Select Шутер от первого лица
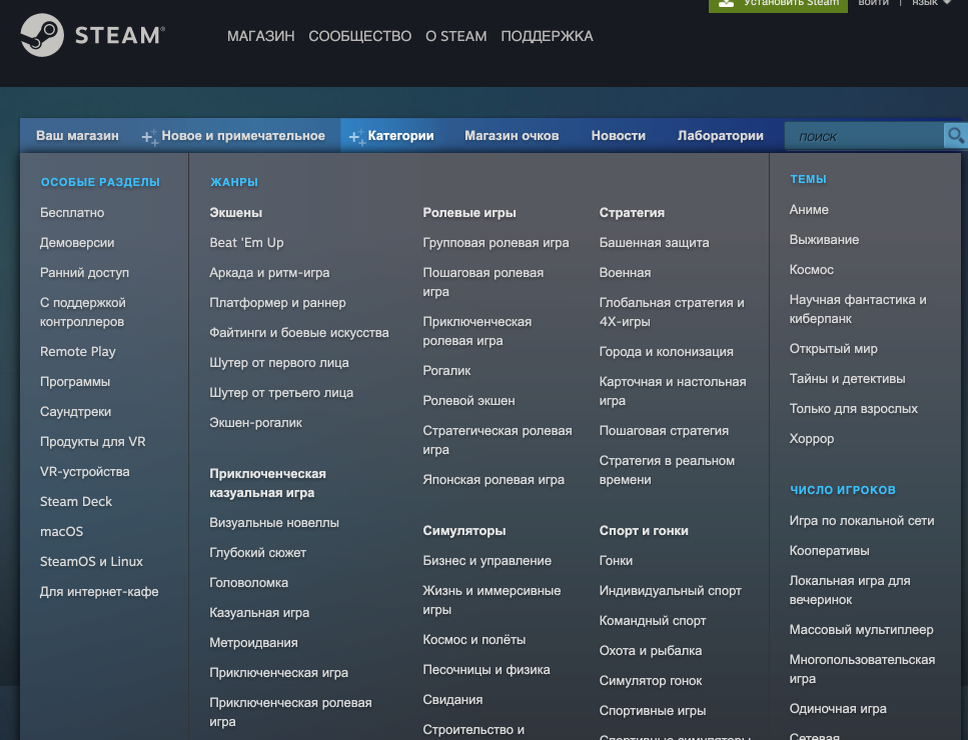This screenshot has width=968, height=740. point(279,363)
